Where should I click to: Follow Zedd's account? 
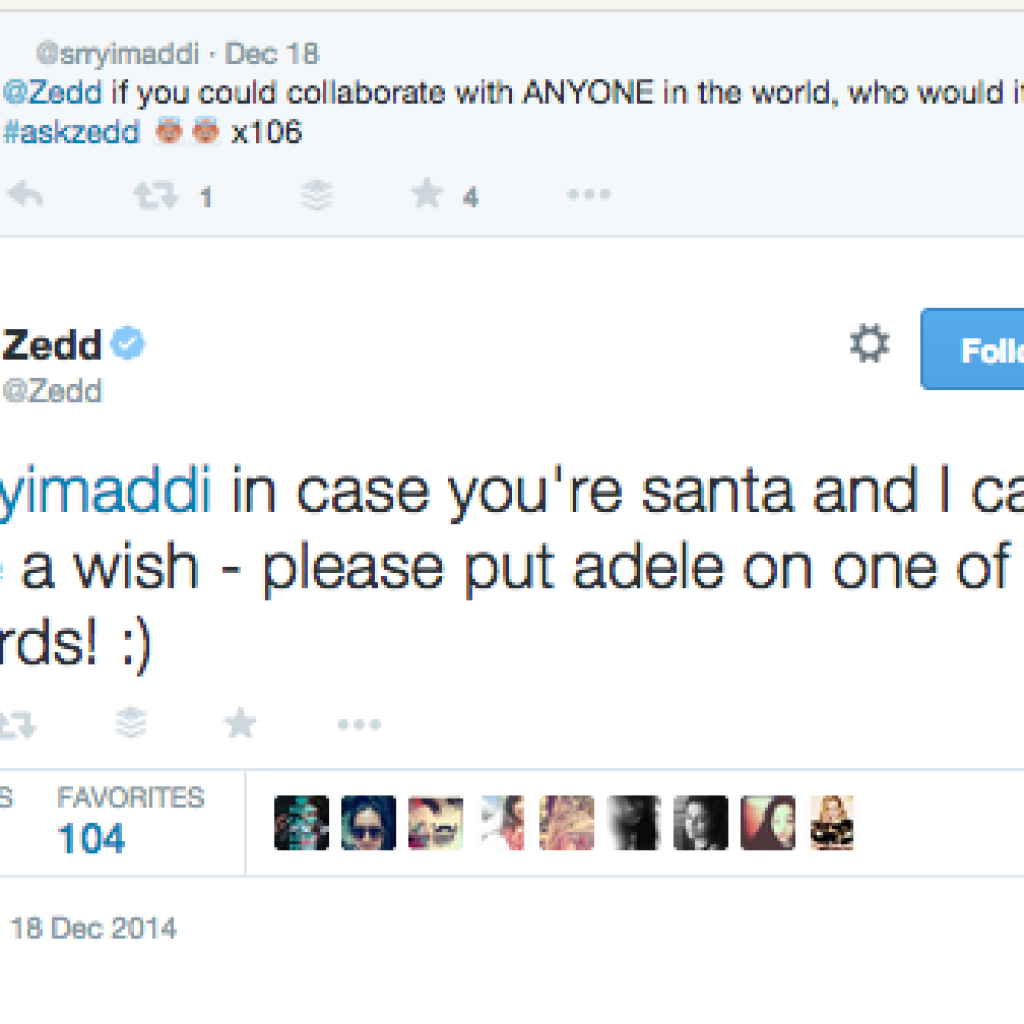tap(975, 349)
